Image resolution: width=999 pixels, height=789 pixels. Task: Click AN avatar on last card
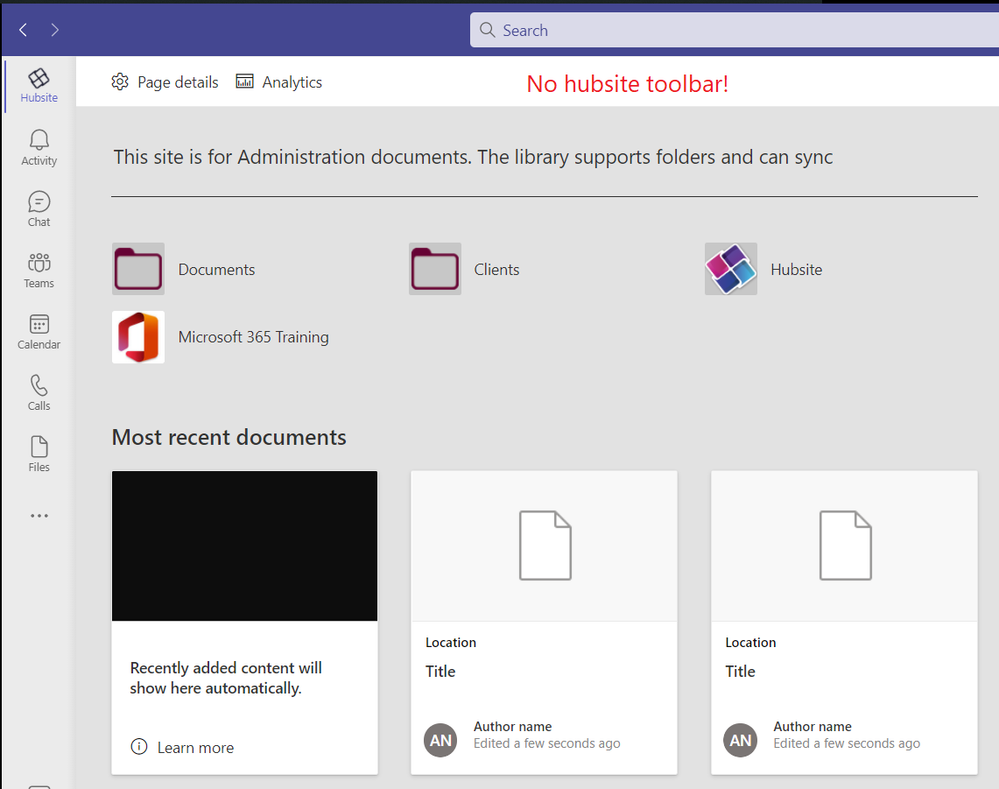click(740, 740)
